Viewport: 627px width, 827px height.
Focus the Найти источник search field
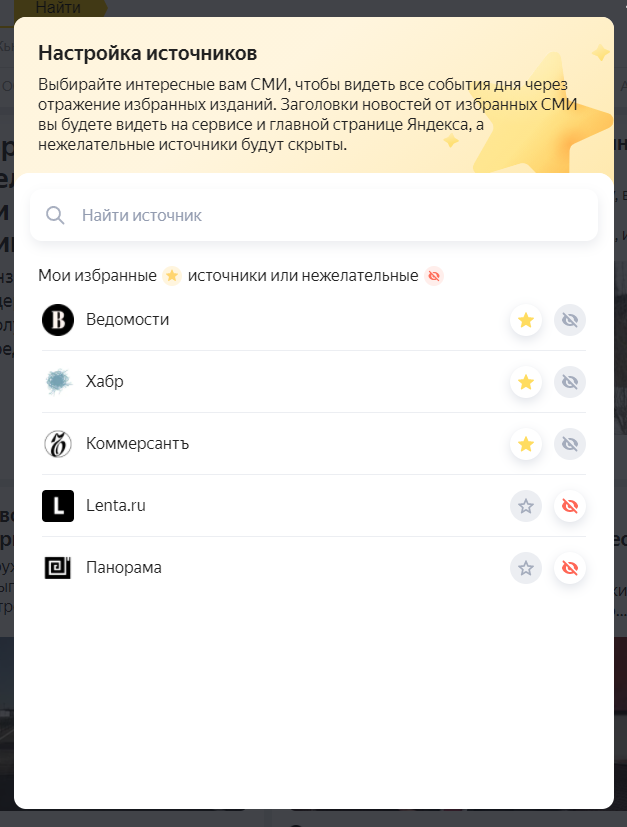point(314,215)
